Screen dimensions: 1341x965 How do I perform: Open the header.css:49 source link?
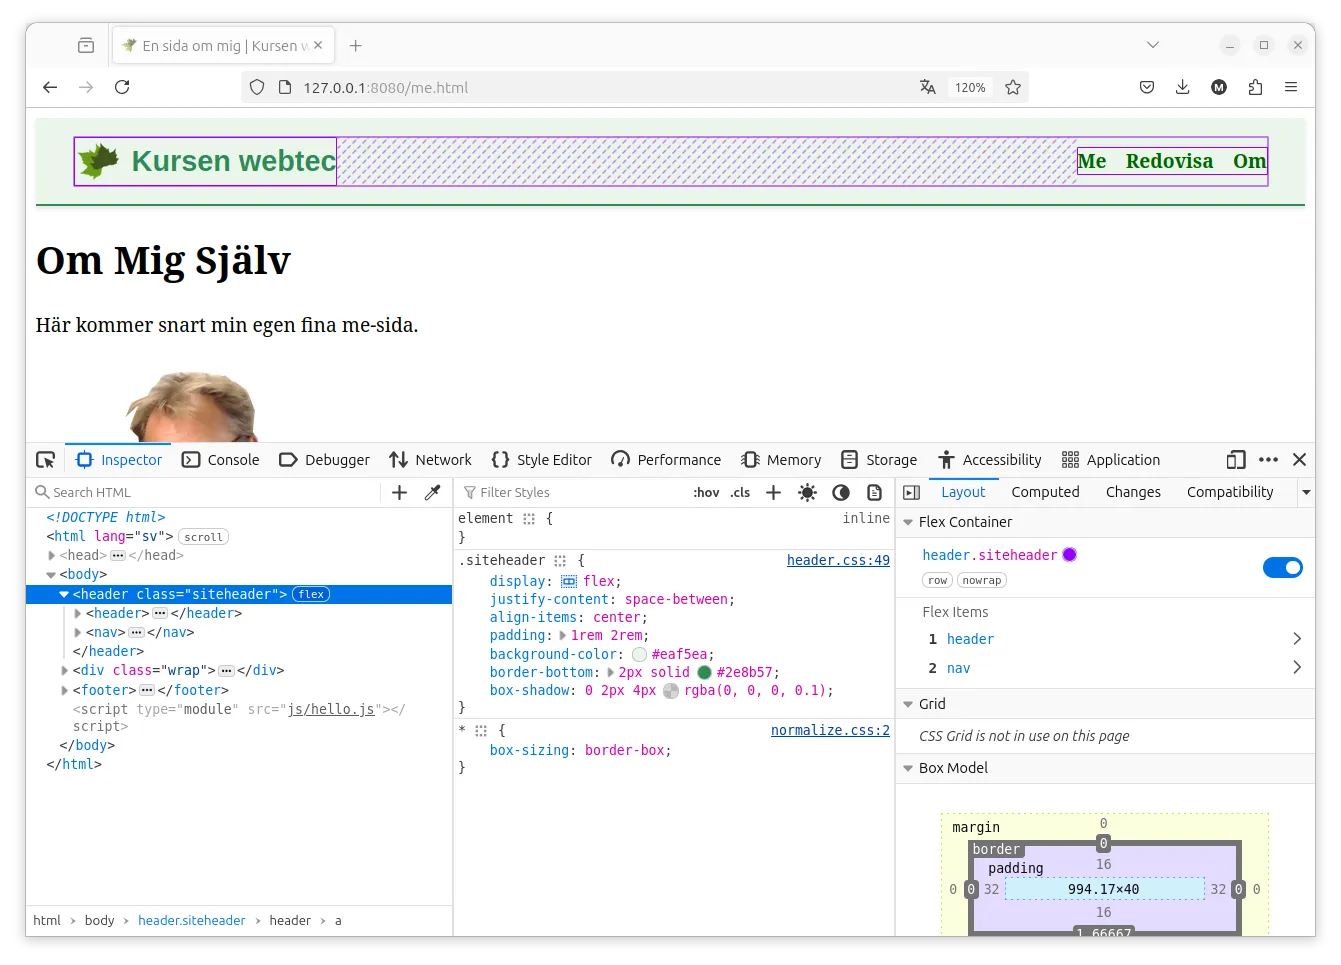coord(838,560)
